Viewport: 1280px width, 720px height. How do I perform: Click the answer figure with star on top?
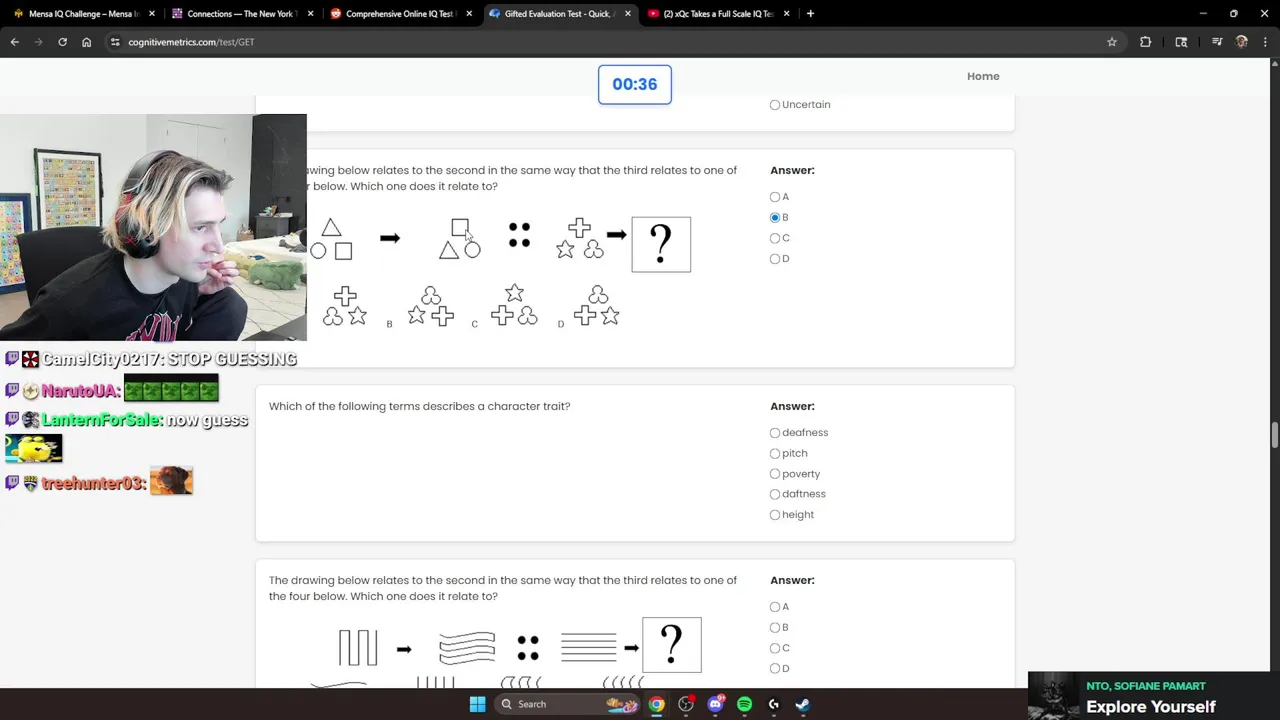point(514,306)
